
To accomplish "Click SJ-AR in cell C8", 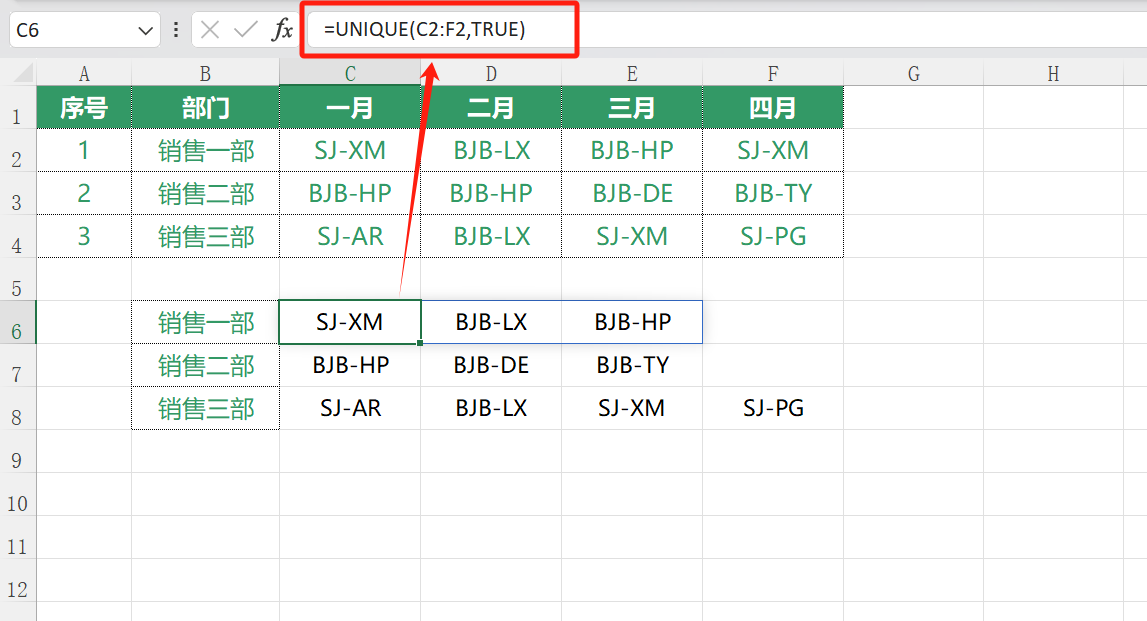I will pos(350,408).
